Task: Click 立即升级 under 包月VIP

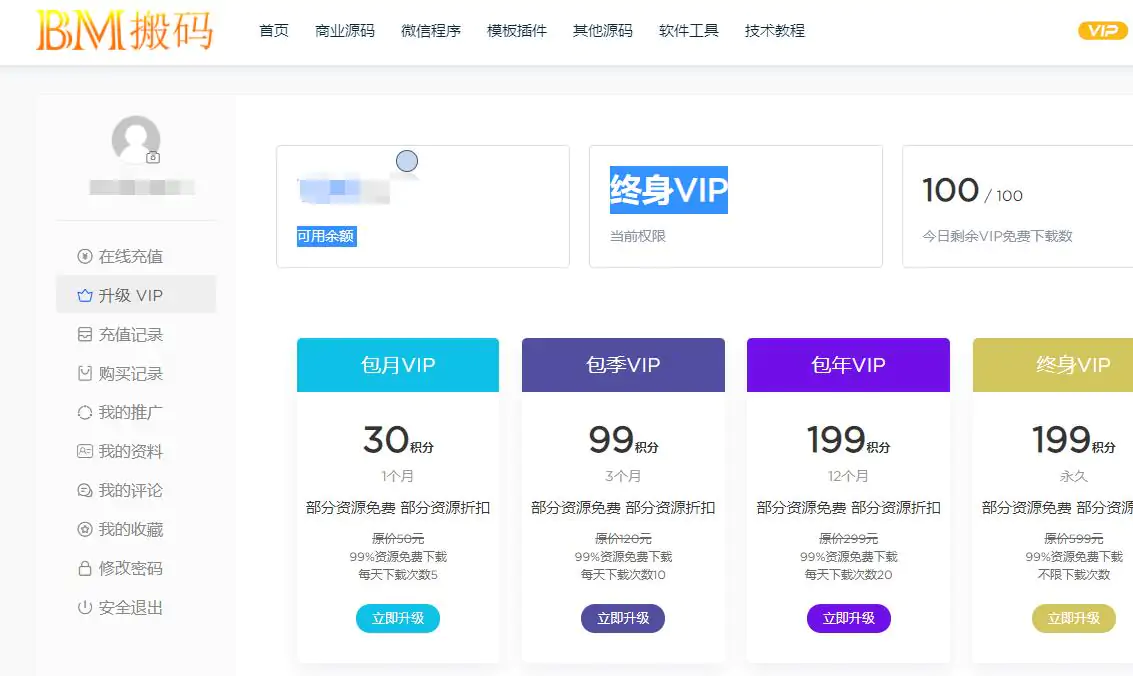Action: pyautogui.click(x=397, y=618)
